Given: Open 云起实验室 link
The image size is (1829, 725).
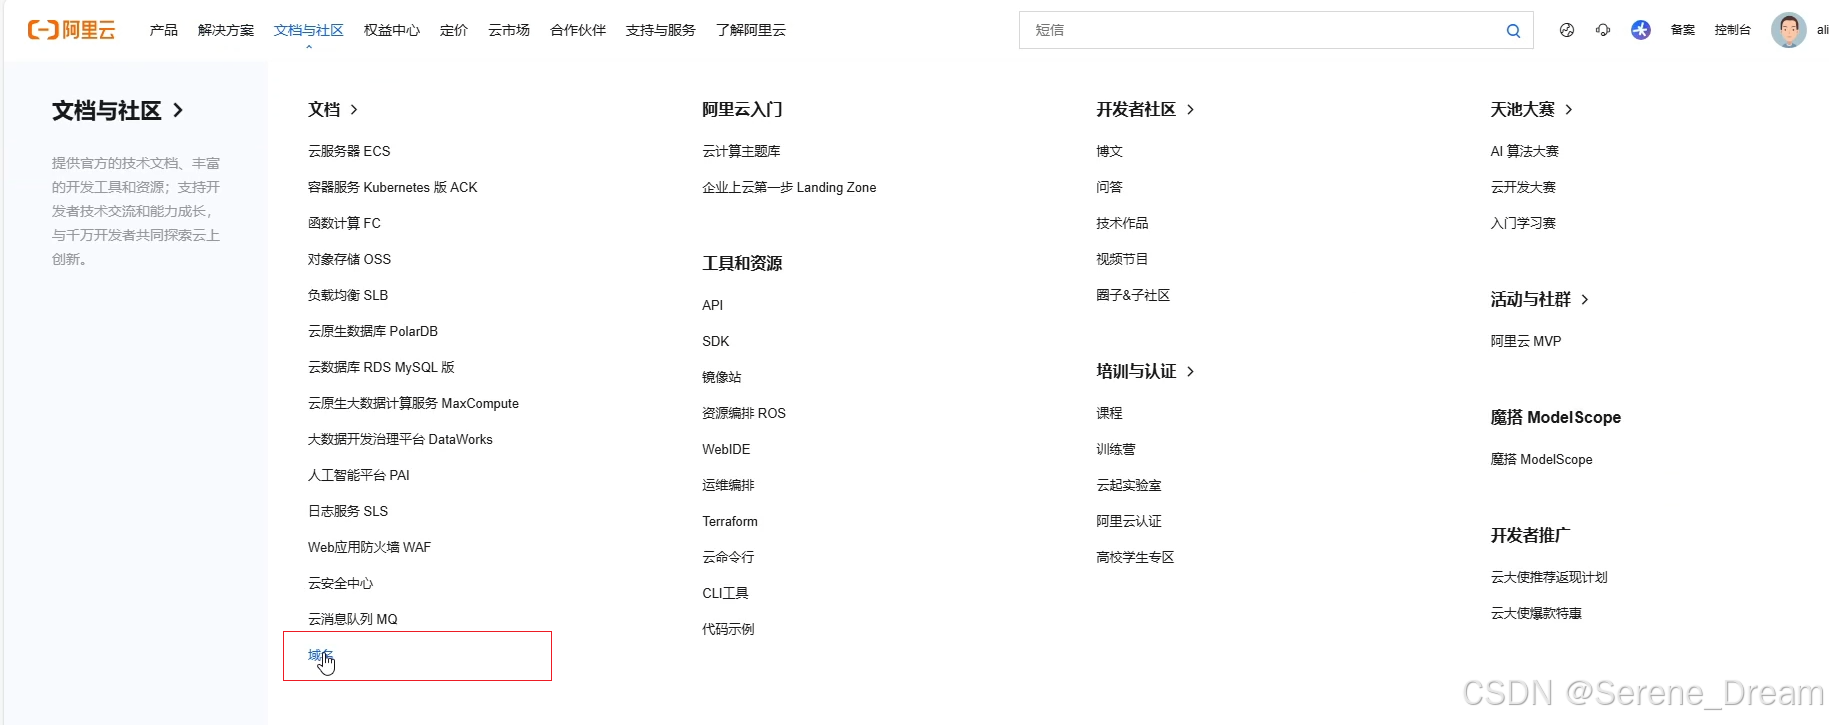Looking at the screenshot, I should tap(1129, 485).
